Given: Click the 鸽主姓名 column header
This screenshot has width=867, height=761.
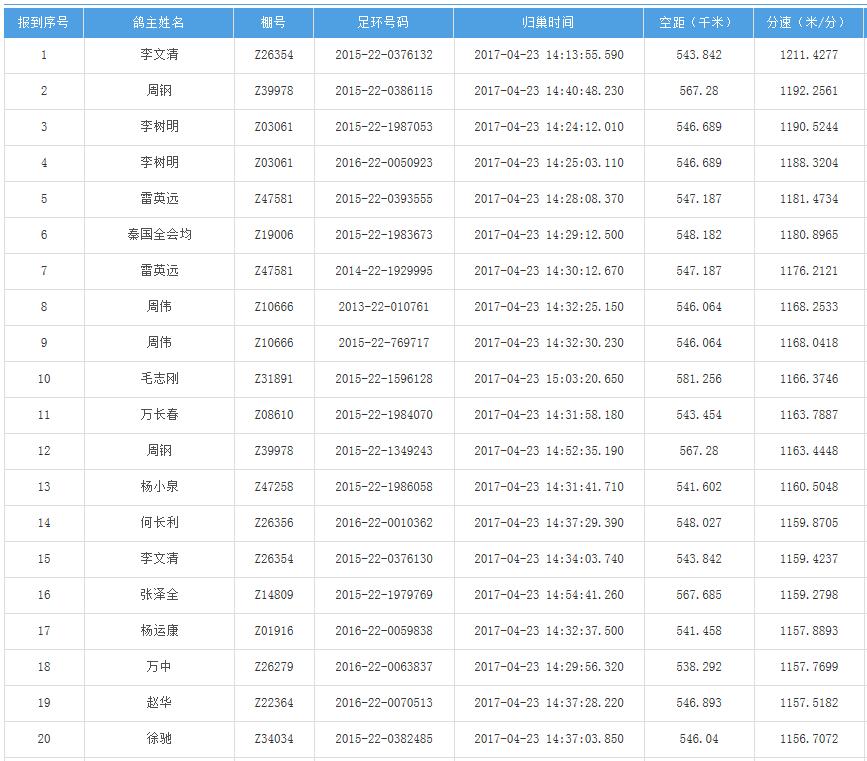Looking at the screenshot, I should tap(158, 22).
